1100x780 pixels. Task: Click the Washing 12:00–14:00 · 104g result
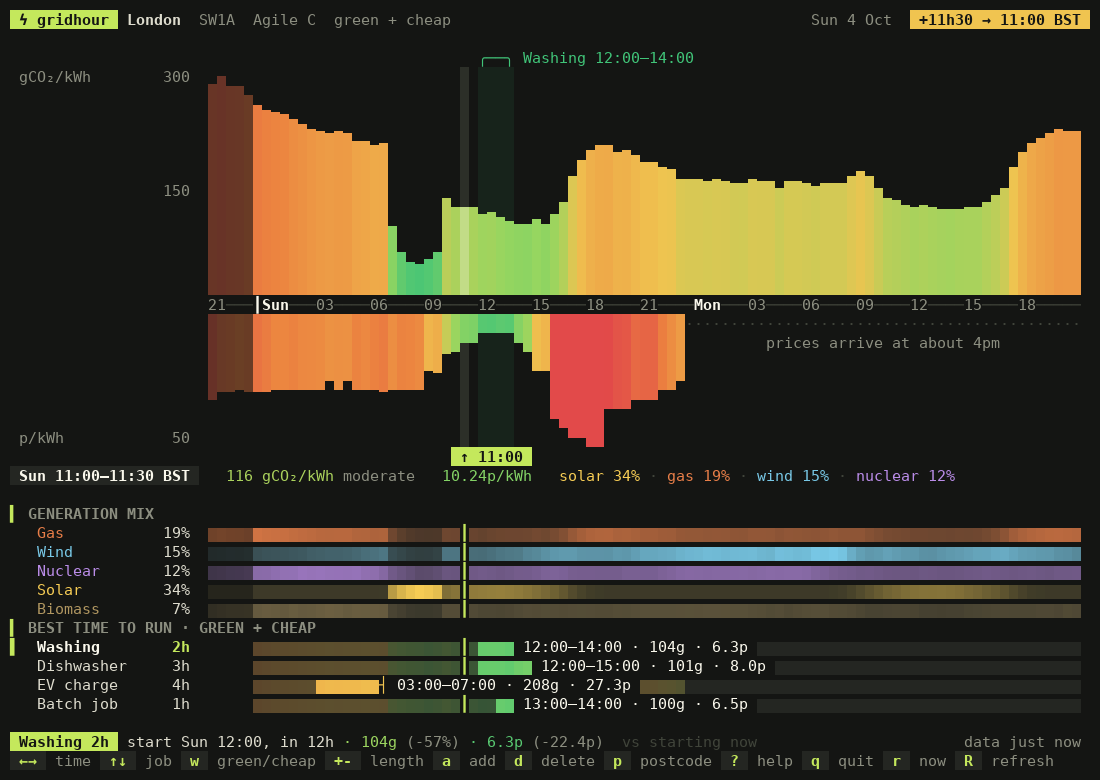pos(636,647)
